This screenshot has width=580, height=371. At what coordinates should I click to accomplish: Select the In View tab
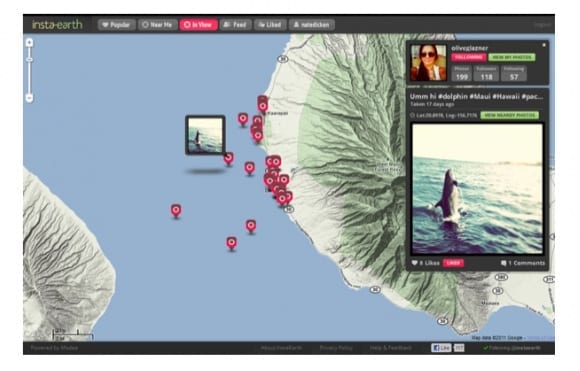coord(199,25)
